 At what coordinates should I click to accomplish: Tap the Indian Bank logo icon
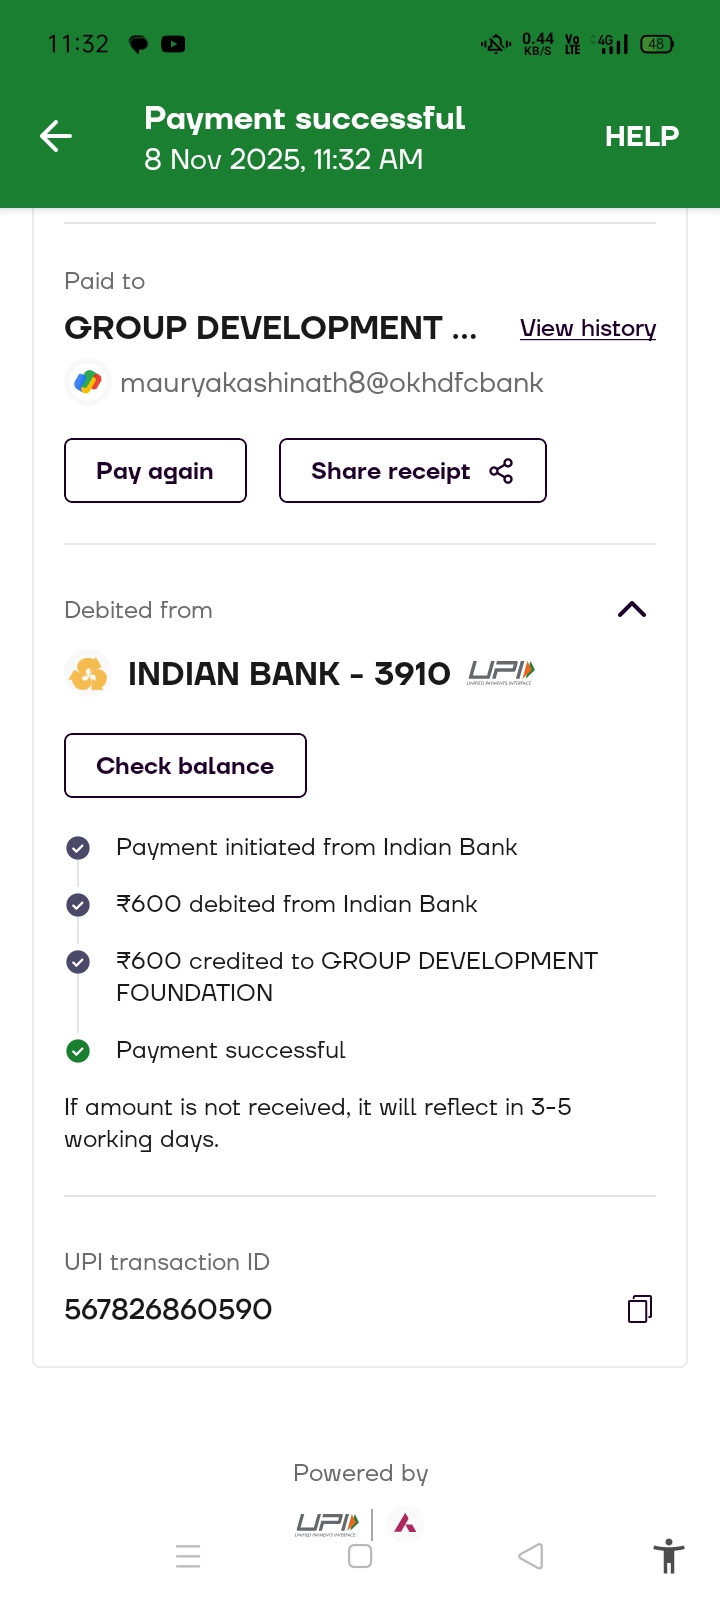tap(88, 674)
